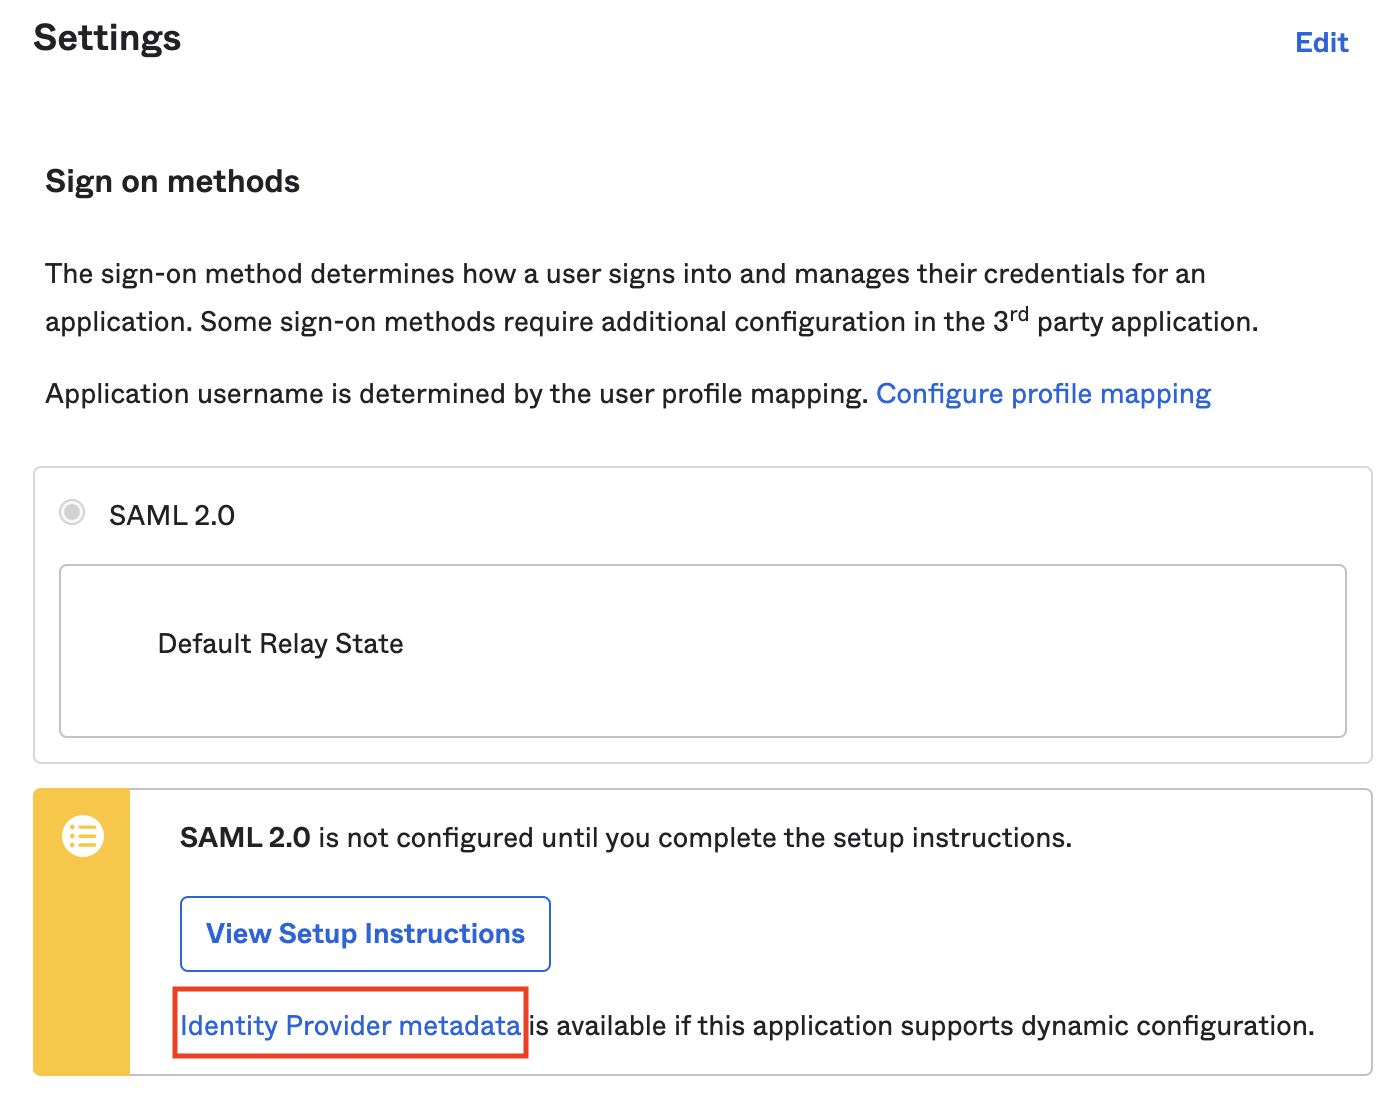Click the bold SAML 2.0 text in notice
This screenshot has height=1096, width=1400.
click(245, 838)
